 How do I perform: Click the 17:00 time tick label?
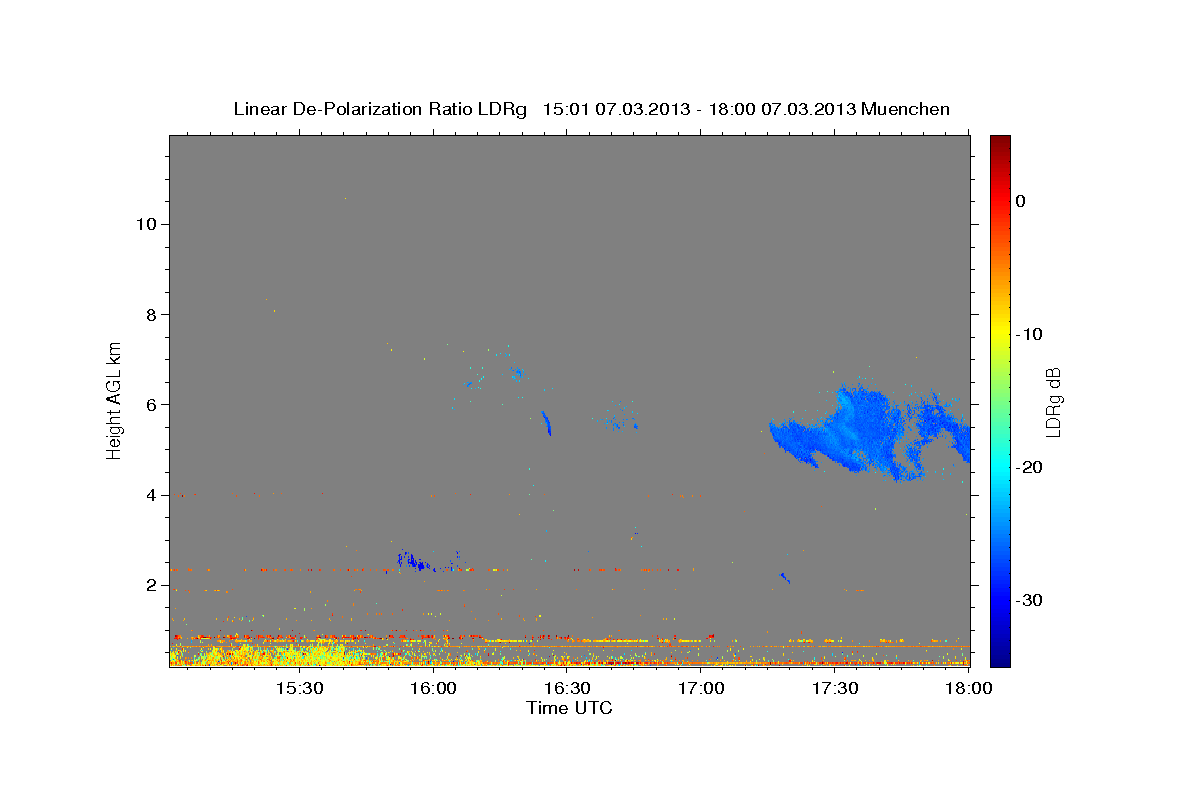701,688
